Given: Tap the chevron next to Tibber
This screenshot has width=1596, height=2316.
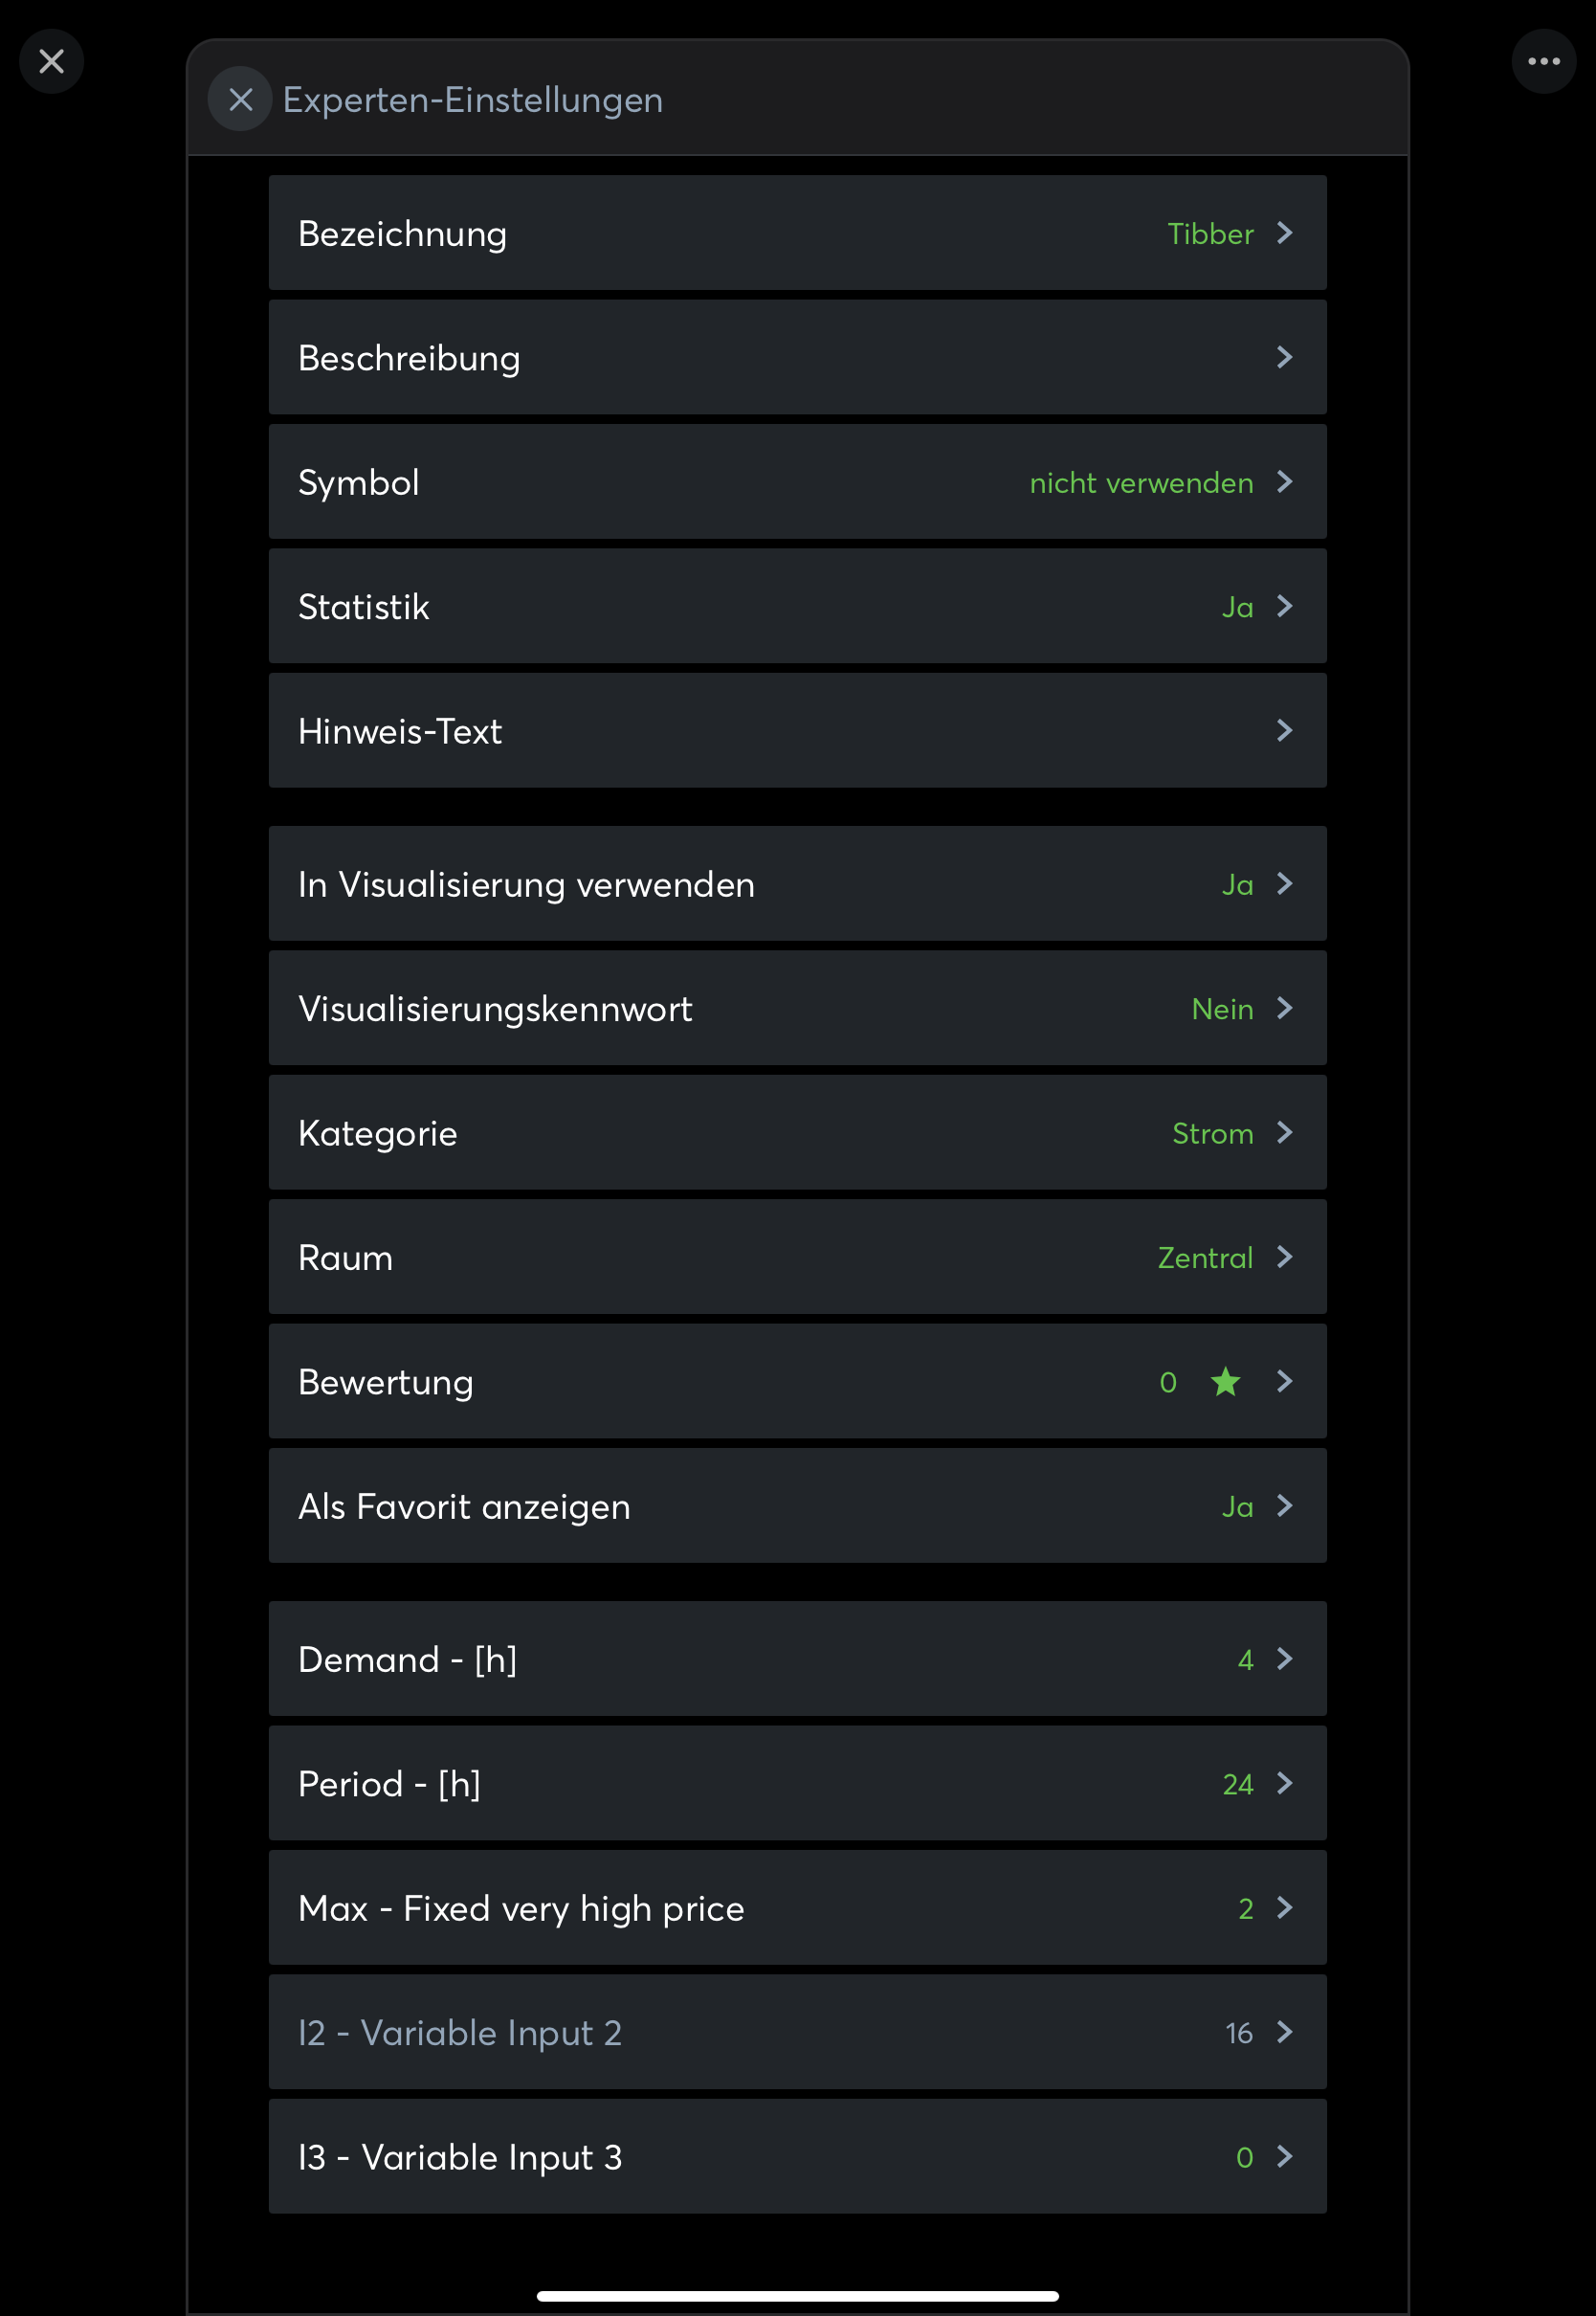Looking at the screenshot, I should pos(1285,233).
